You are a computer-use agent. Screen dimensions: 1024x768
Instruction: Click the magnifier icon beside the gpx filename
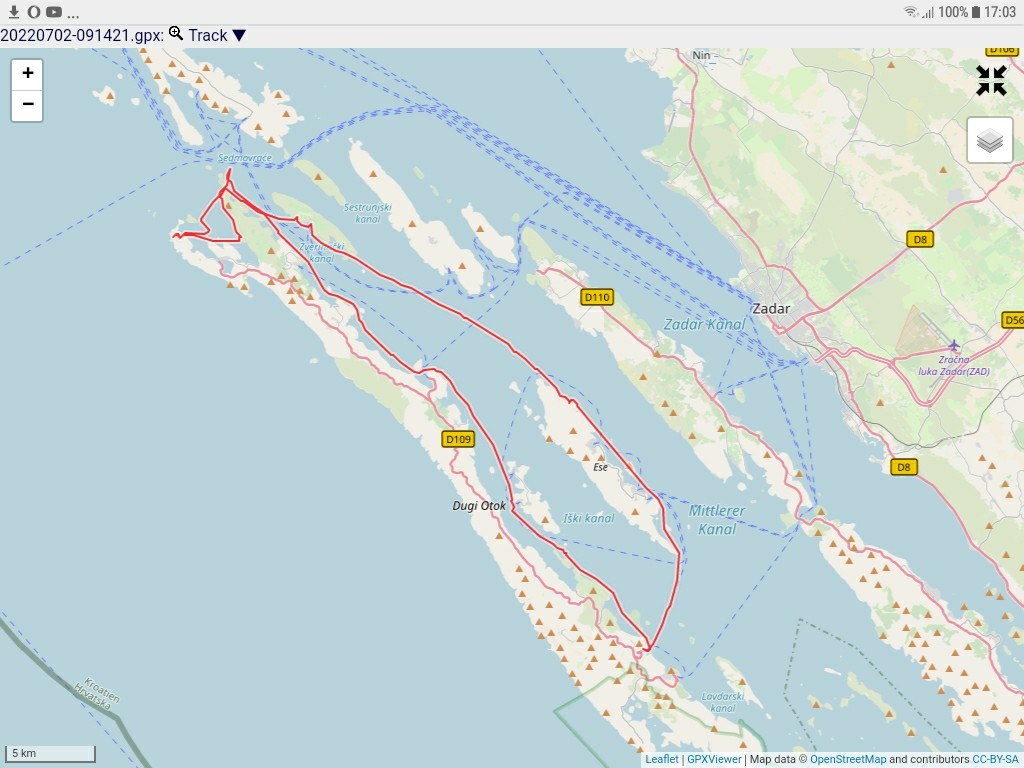click(x=176, y=34)
